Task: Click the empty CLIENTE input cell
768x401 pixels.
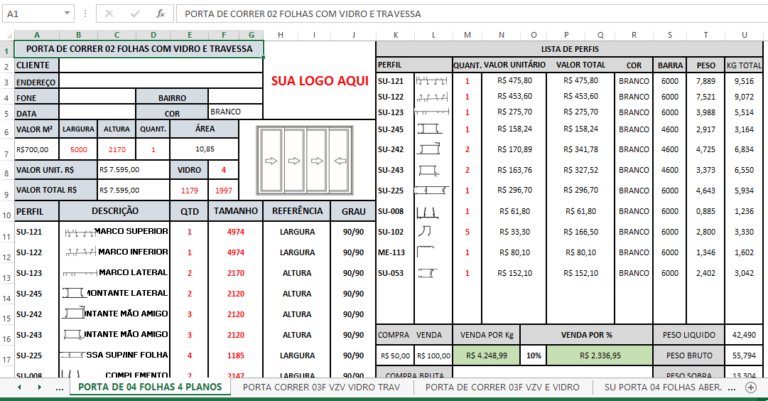Action: [161, 65]
